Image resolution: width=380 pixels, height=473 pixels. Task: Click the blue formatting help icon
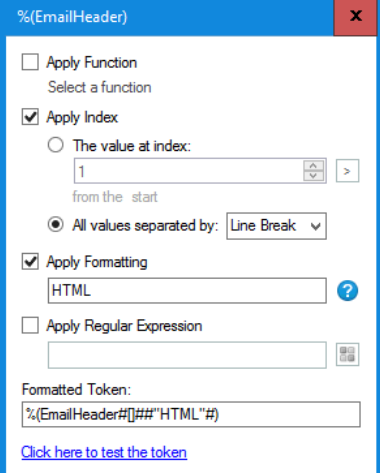click(x=347, y=291)
